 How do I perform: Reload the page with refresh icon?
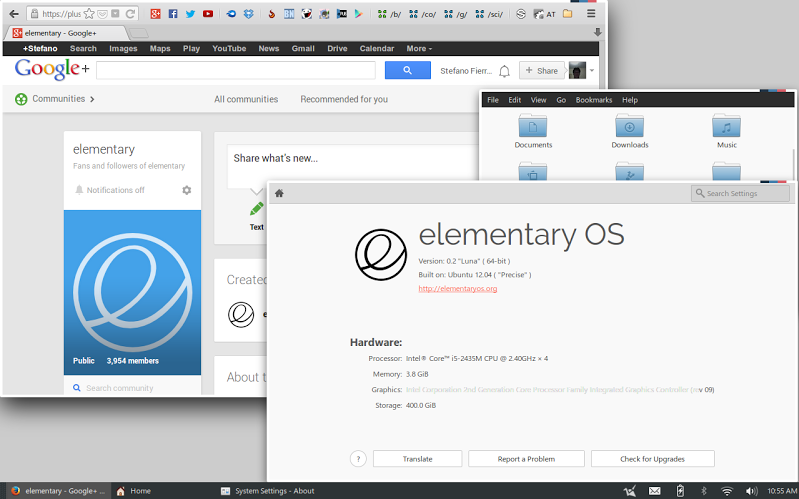tap(130, 14)
